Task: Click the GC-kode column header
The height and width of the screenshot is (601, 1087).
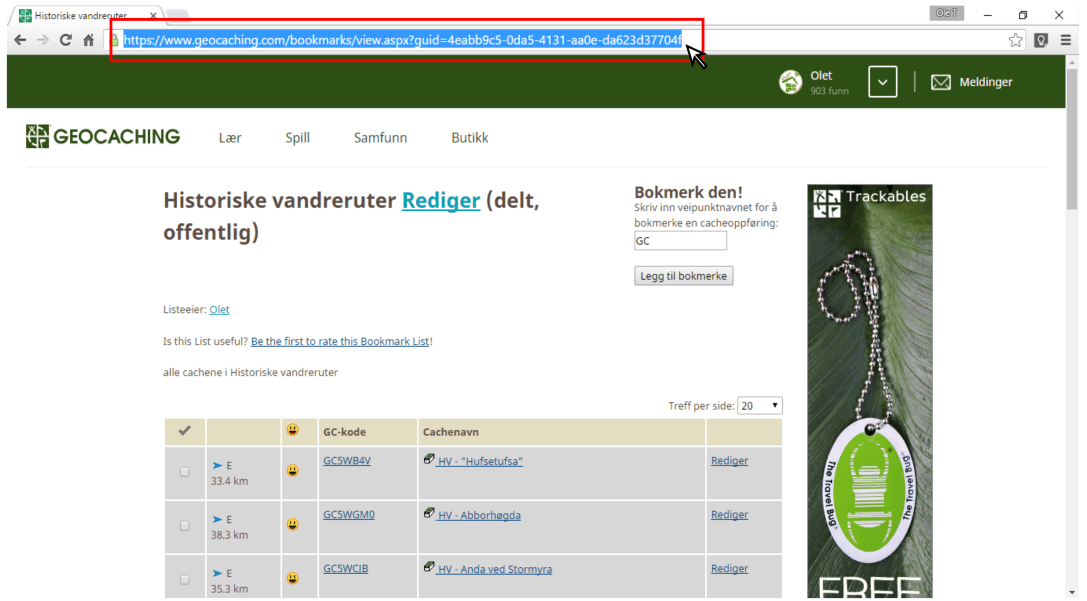Action: [344, 432]
